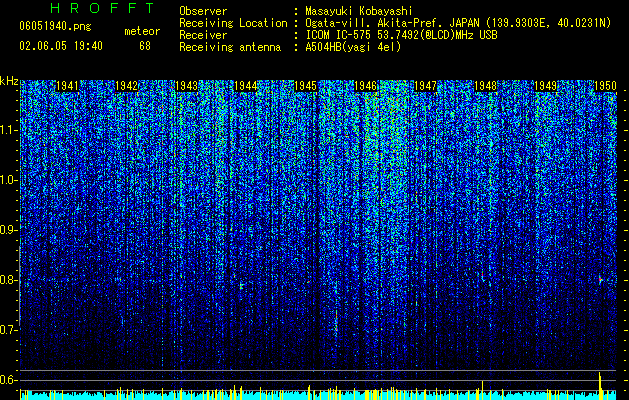Click the Receiver field label
Image resolution: width=629 pixels, height=400 pixels.
(203, 35)
